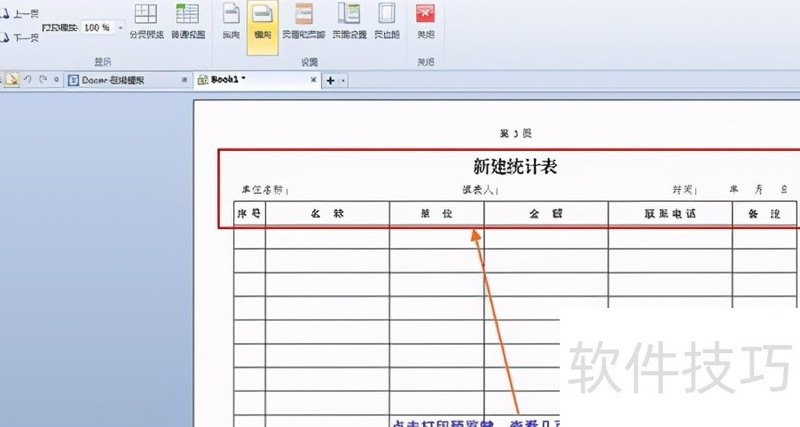Click the undo arrow in quick toolbar

[28, 80]
